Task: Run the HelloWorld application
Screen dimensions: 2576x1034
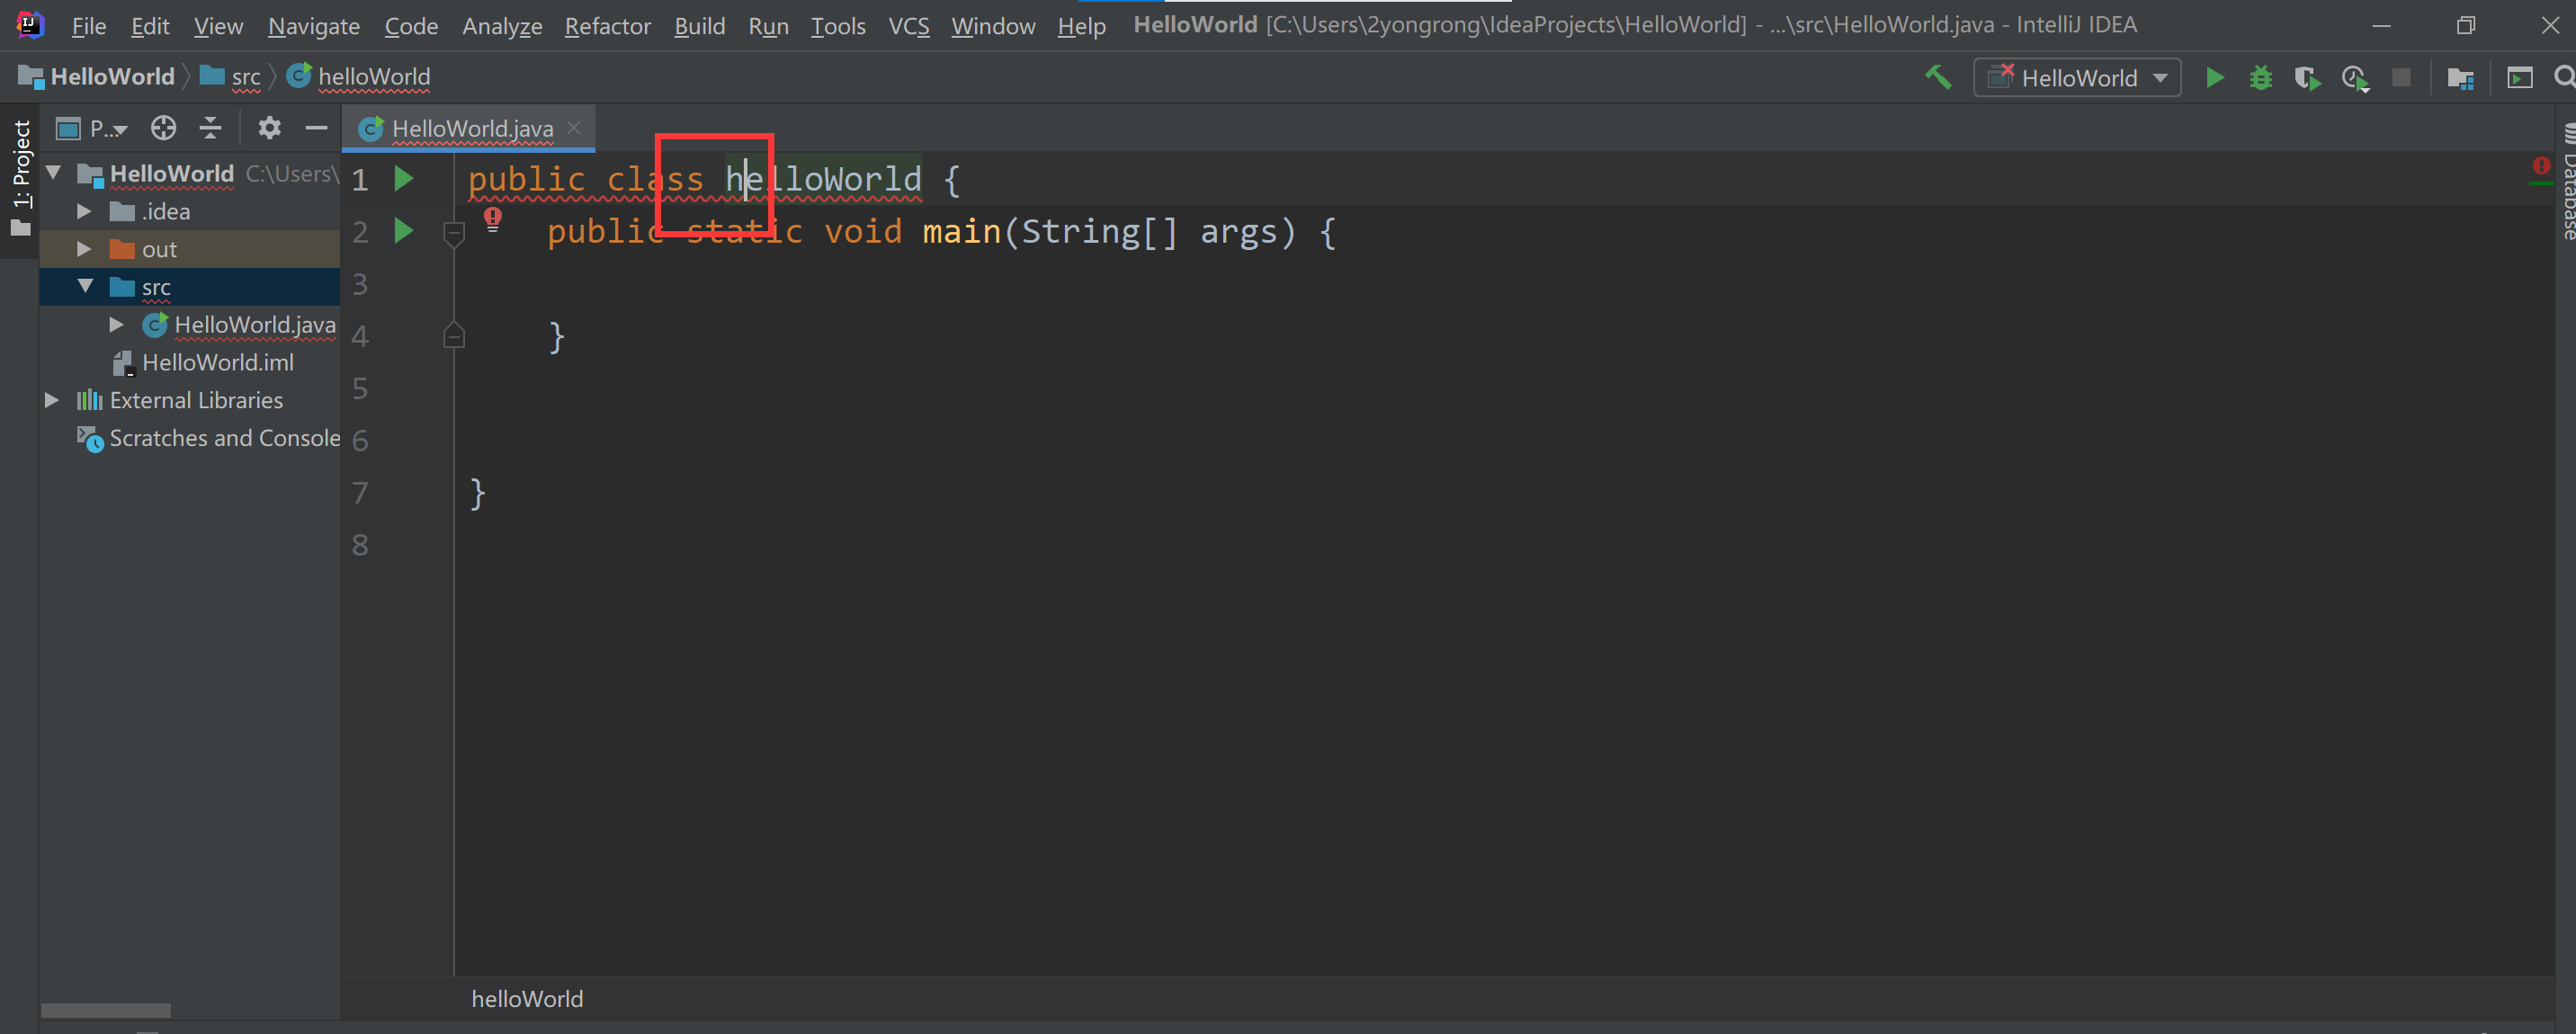Action: (2214, 77)
